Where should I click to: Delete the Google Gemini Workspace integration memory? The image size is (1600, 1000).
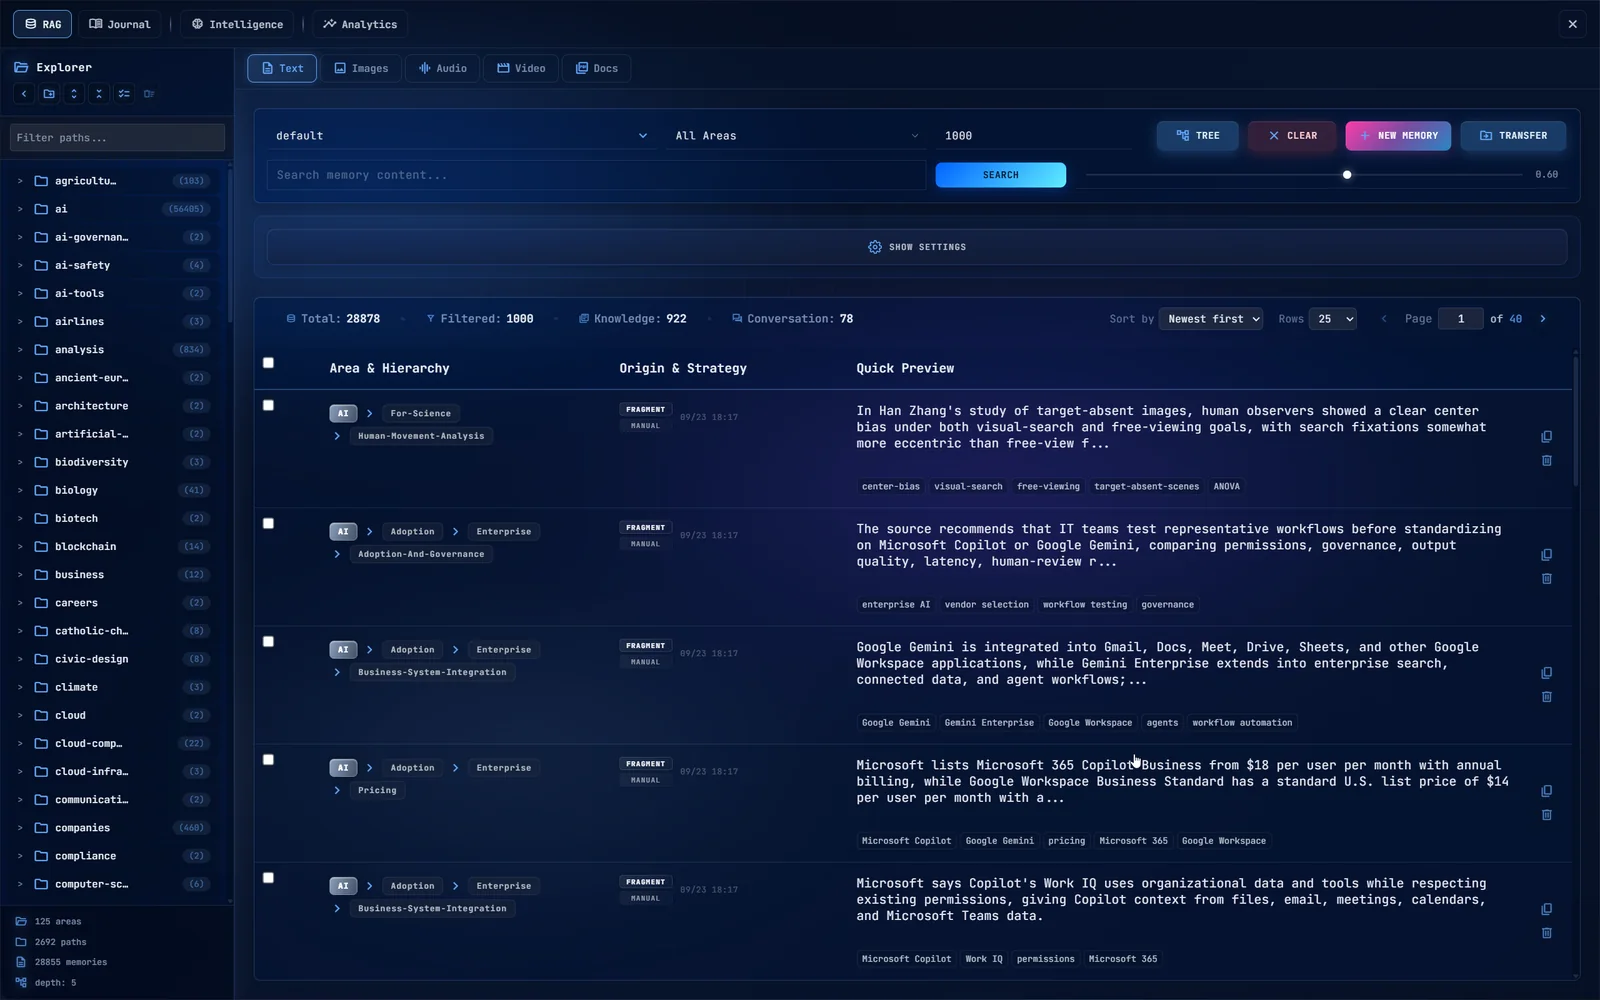pos(1547,697)
